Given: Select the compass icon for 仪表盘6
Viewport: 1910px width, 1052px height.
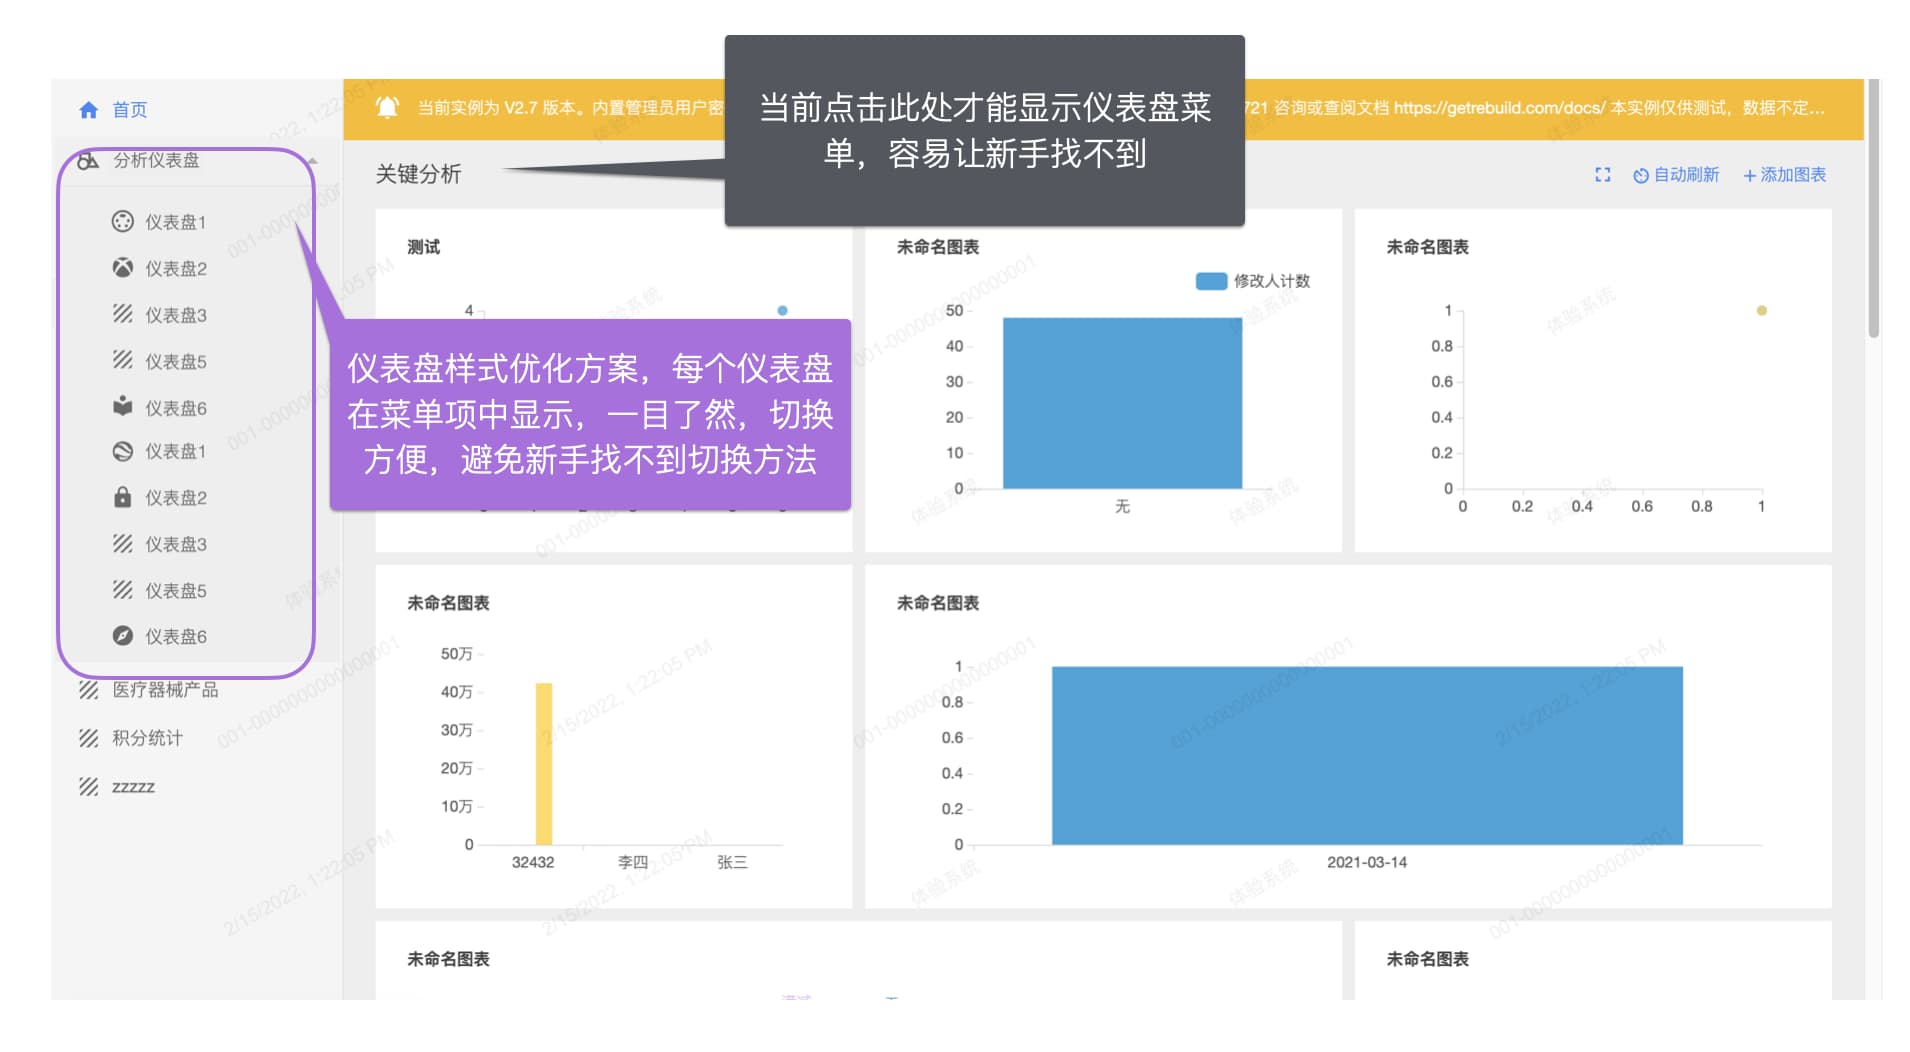Looking at the screenshot, I should point(122,636).
